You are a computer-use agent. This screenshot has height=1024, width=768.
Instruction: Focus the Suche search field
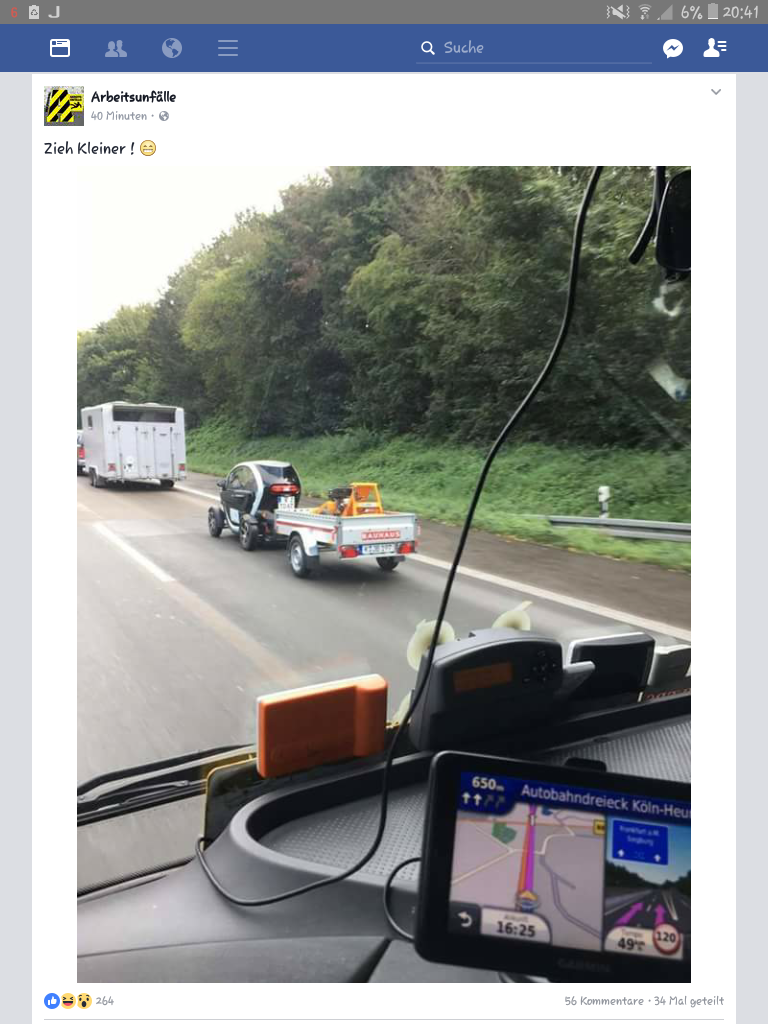coord(534,48)
